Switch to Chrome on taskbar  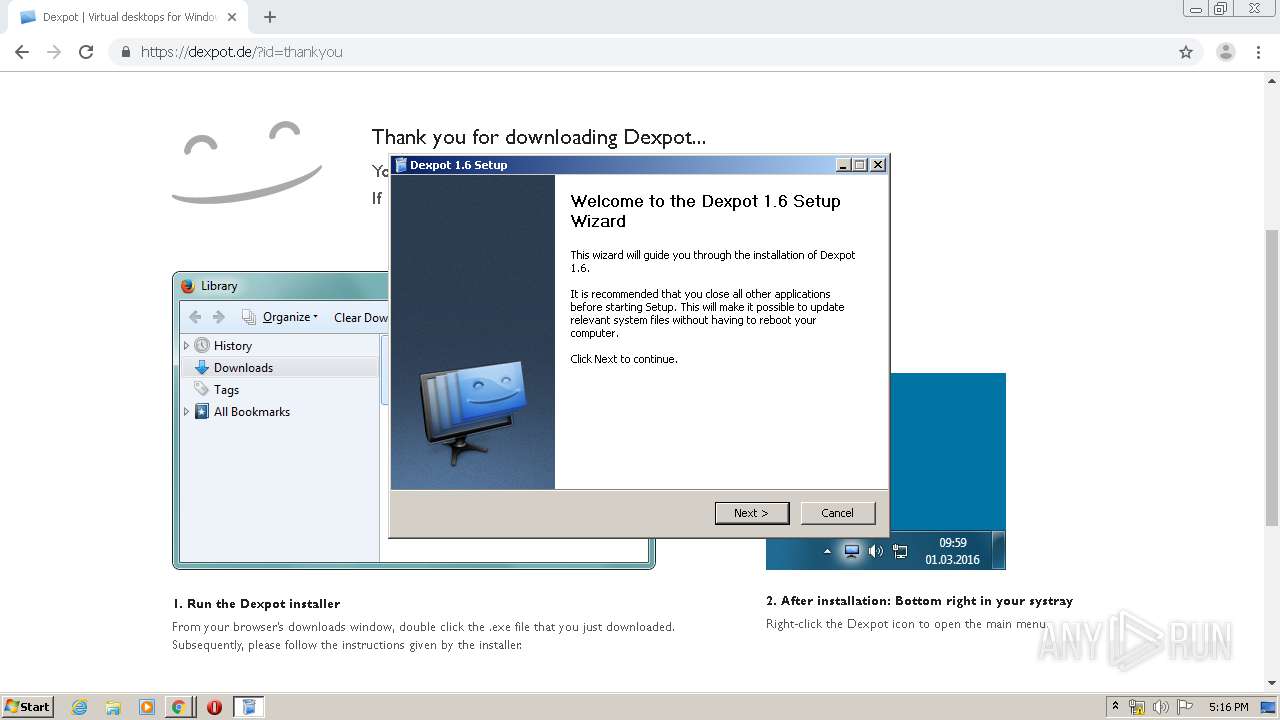tap(178, 707)
